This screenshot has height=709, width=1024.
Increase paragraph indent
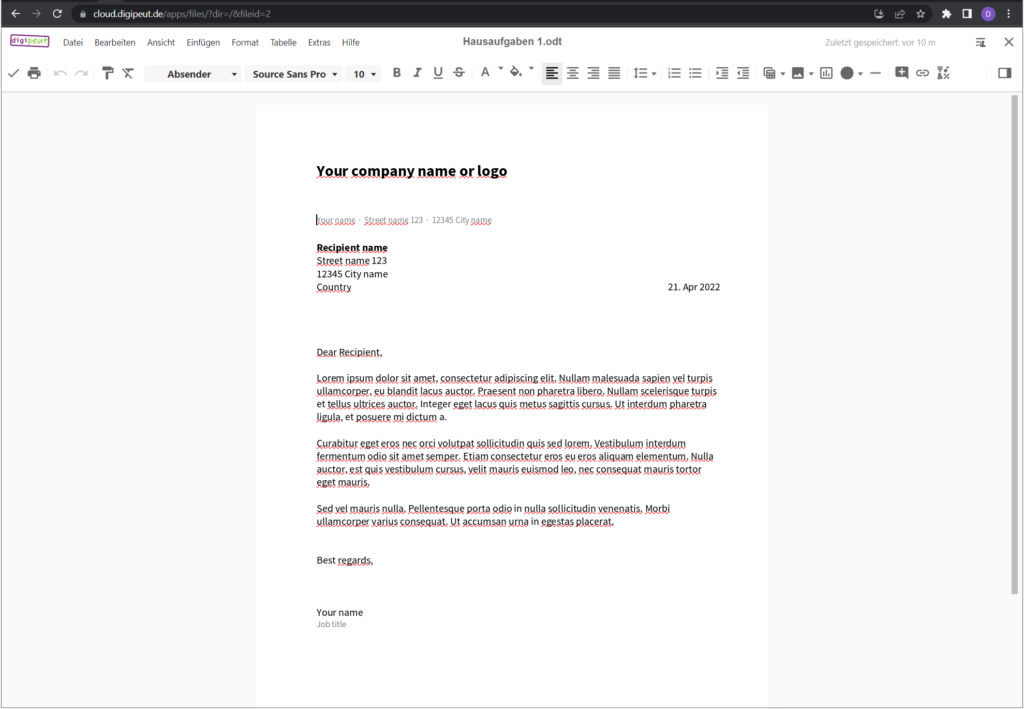[722, 73]
